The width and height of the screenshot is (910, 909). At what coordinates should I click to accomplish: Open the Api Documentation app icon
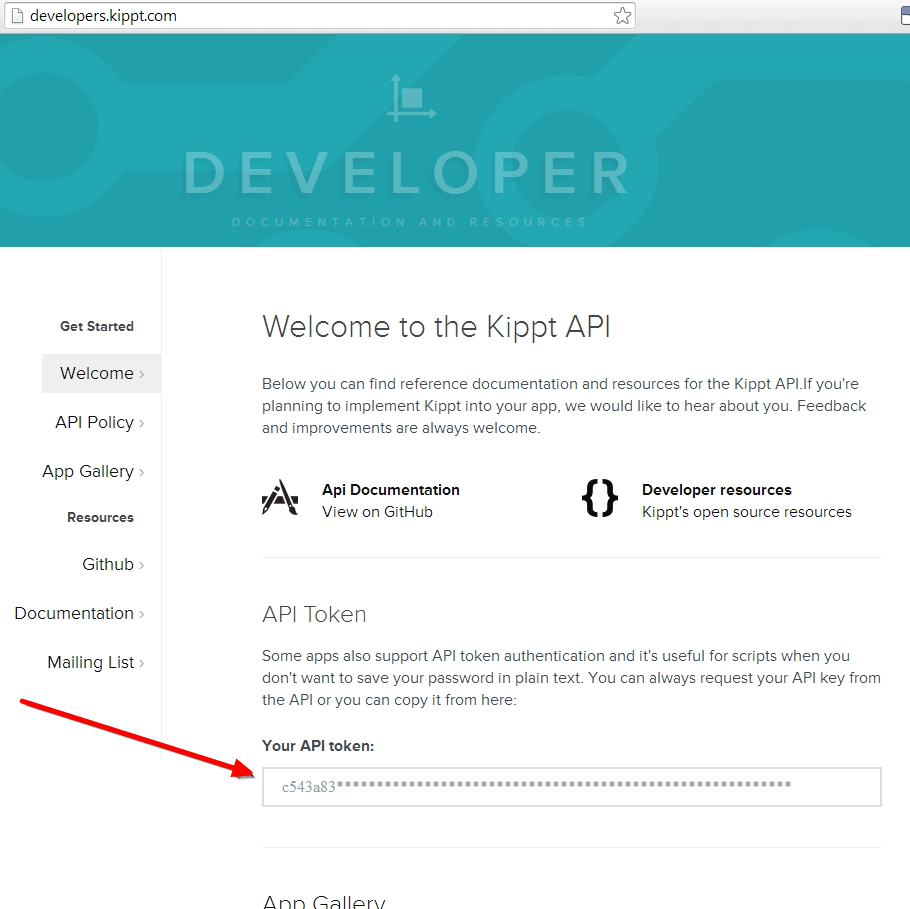coord(280,498)
